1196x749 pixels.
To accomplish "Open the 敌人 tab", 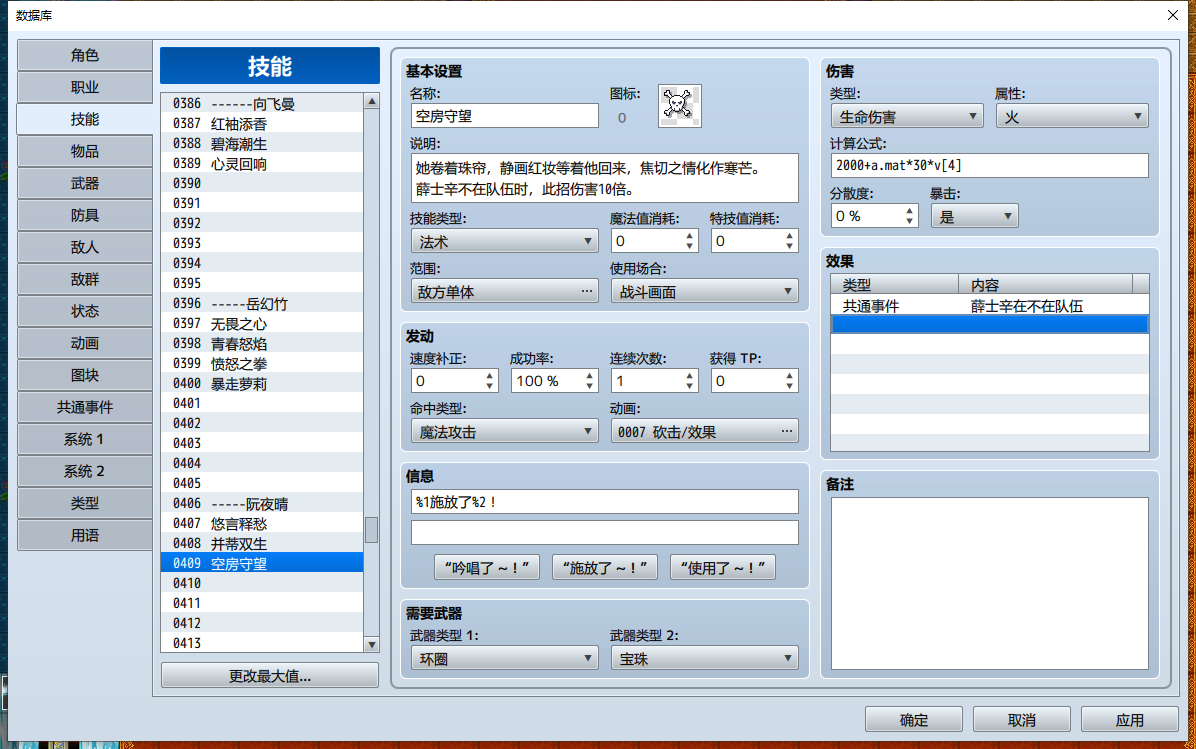I will (85, 247).
